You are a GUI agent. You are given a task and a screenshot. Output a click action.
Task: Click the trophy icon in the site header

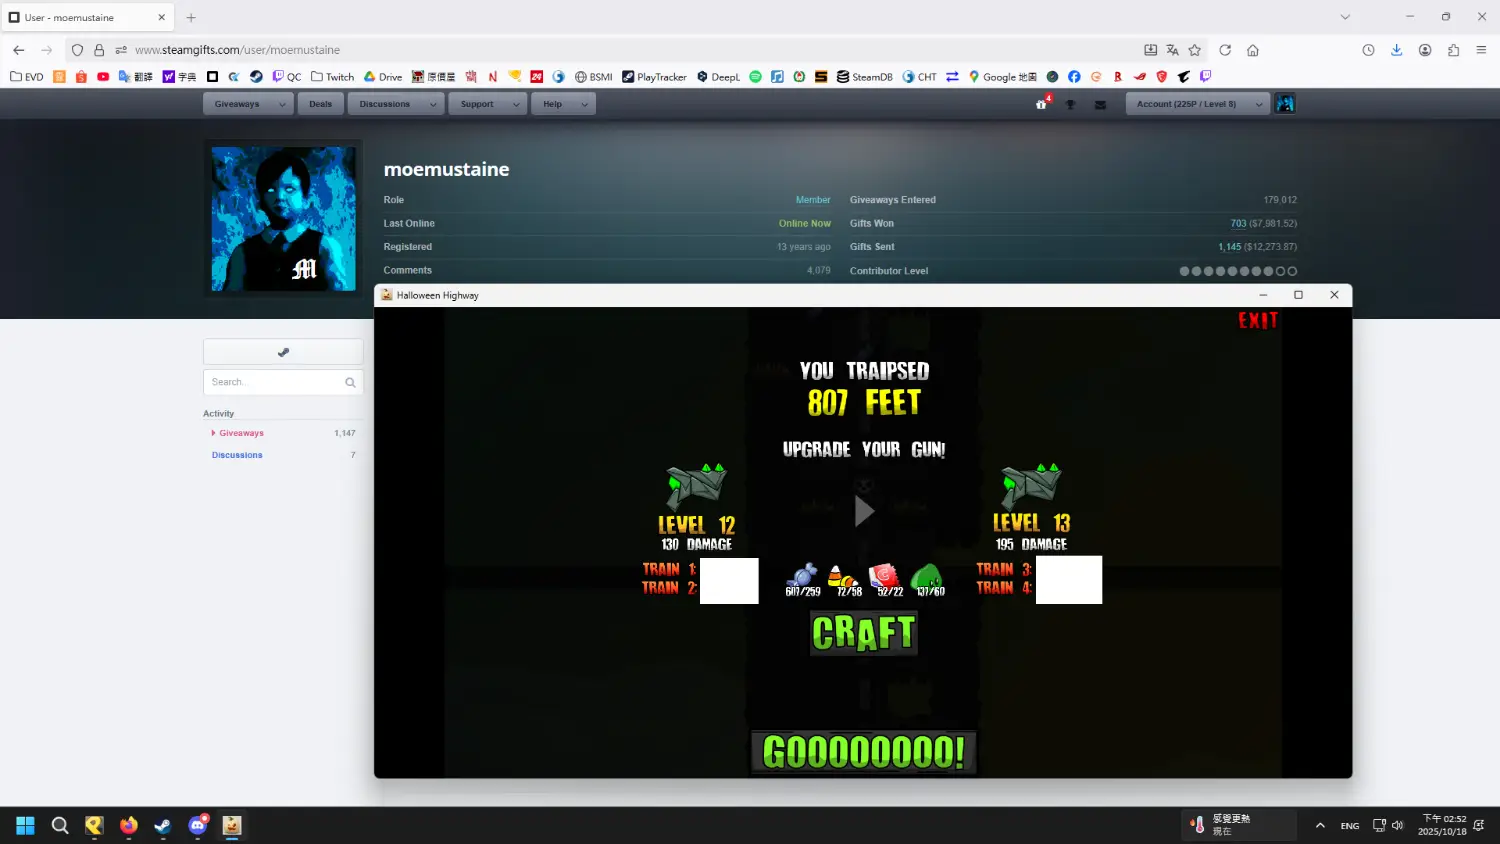point(1070,104)
